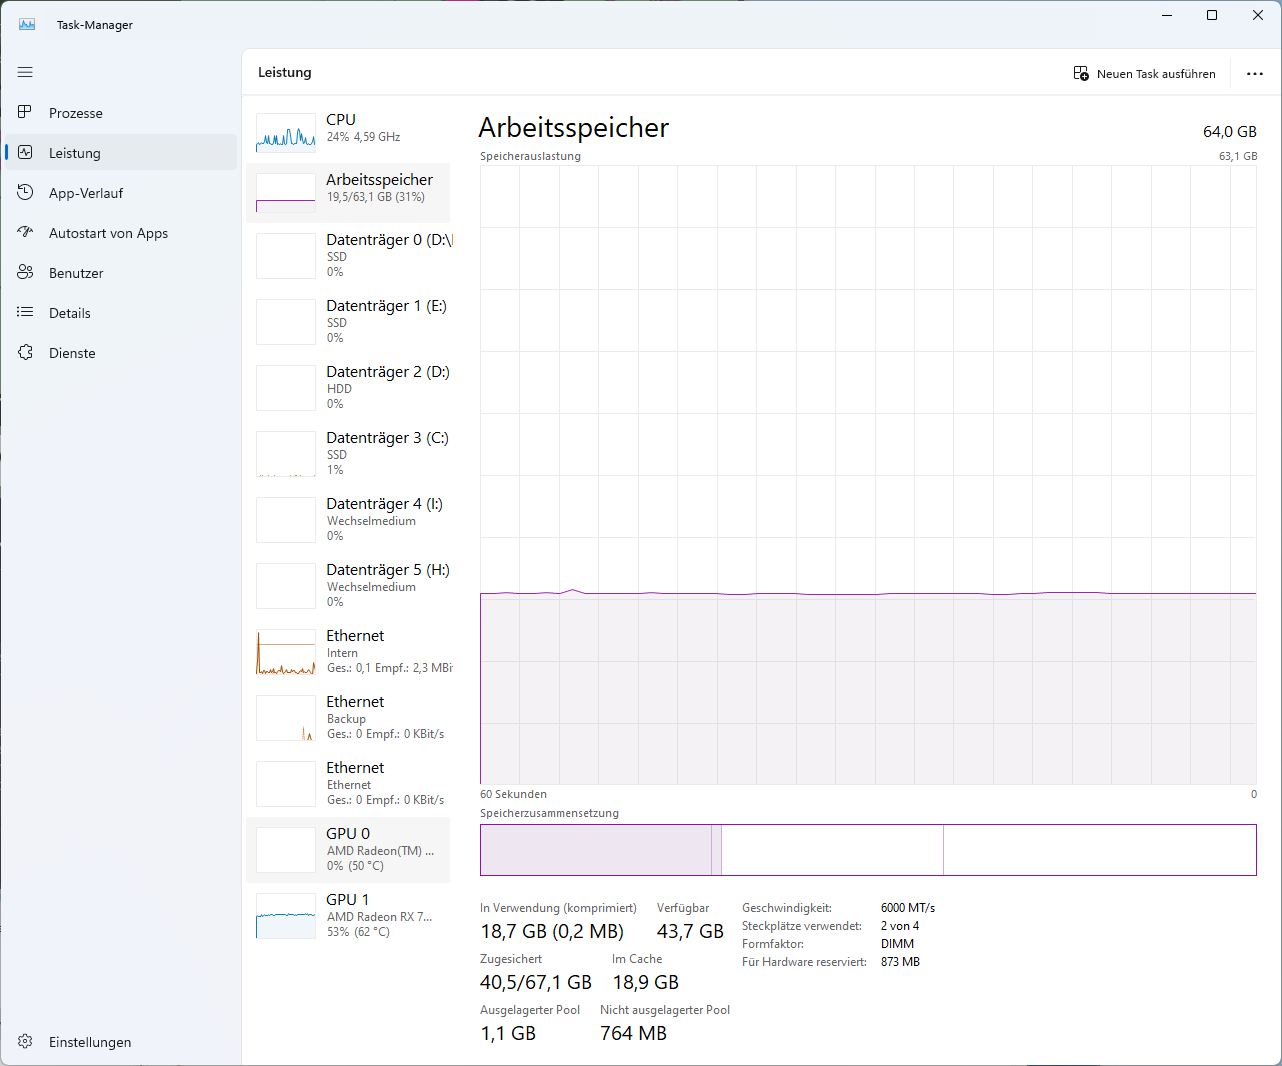Select Datenträger 0 SSD entry
Viewport: 1282px width, 1066px height.
point(348,255)
